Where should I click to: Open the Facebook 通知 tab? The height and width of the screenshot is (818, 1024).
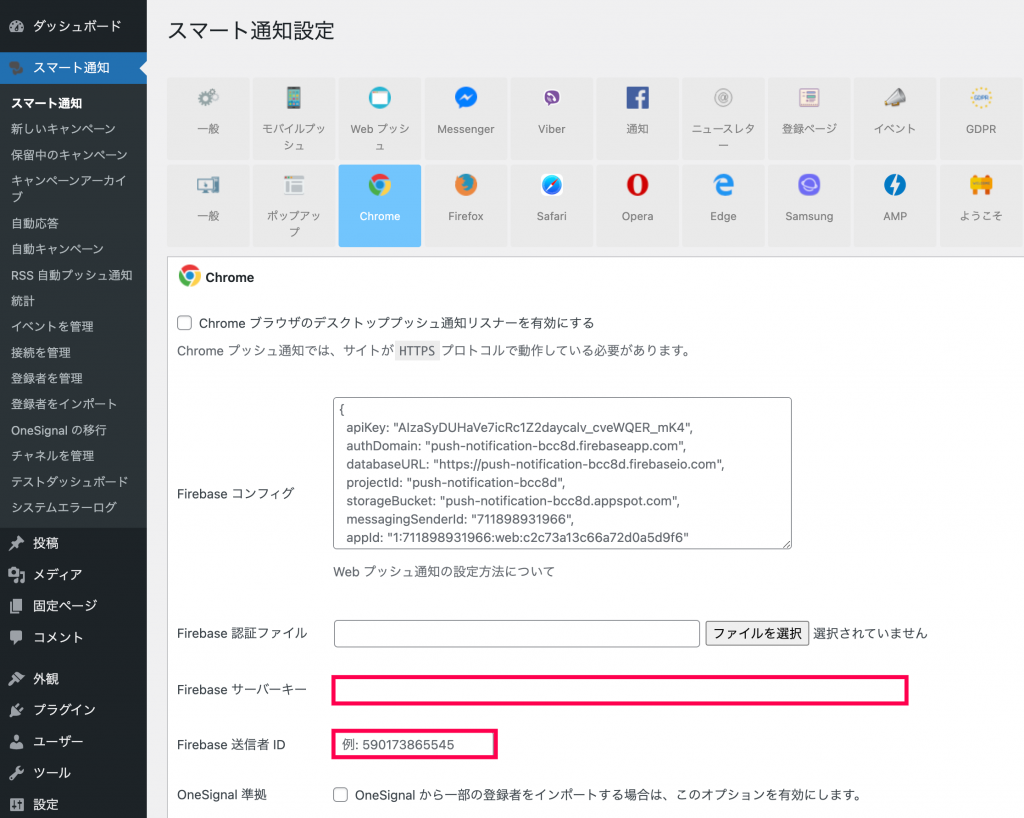point(637,119)
